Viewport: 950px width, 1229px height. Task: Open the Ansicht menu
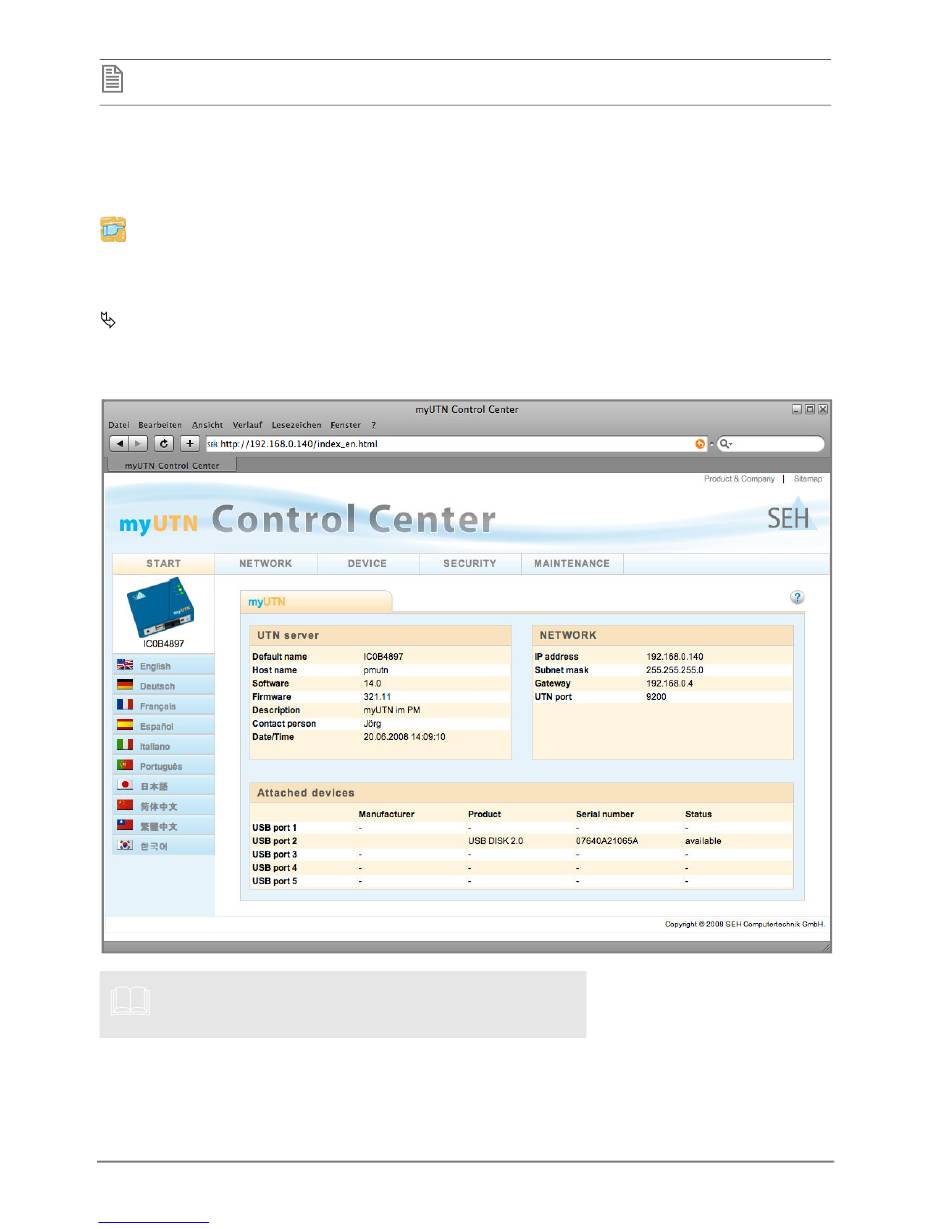point(208,425)
